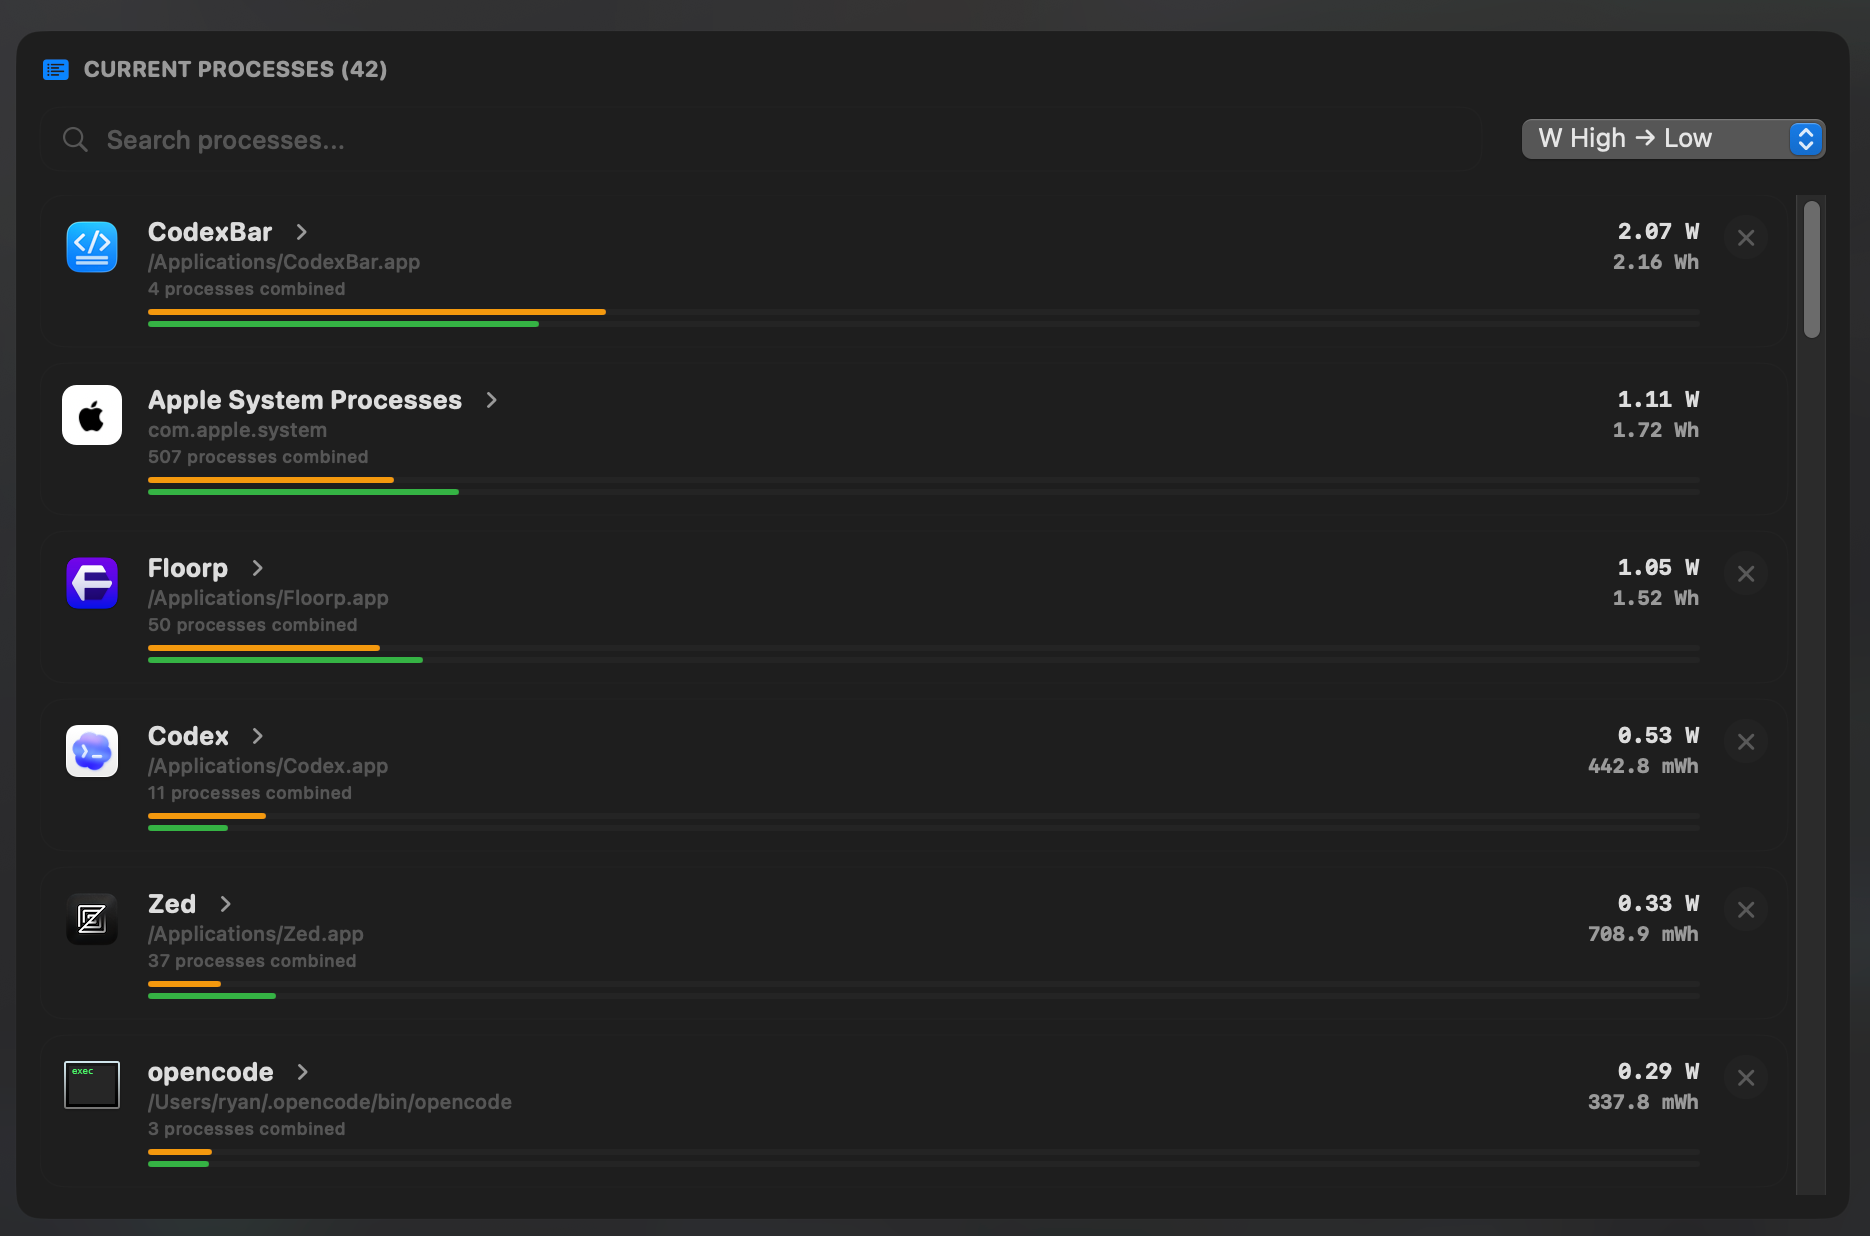This screenshot has height=1236, width=1870.
Task: Dismiss the CodexBar process row
Action: [x=1746, y=238]
